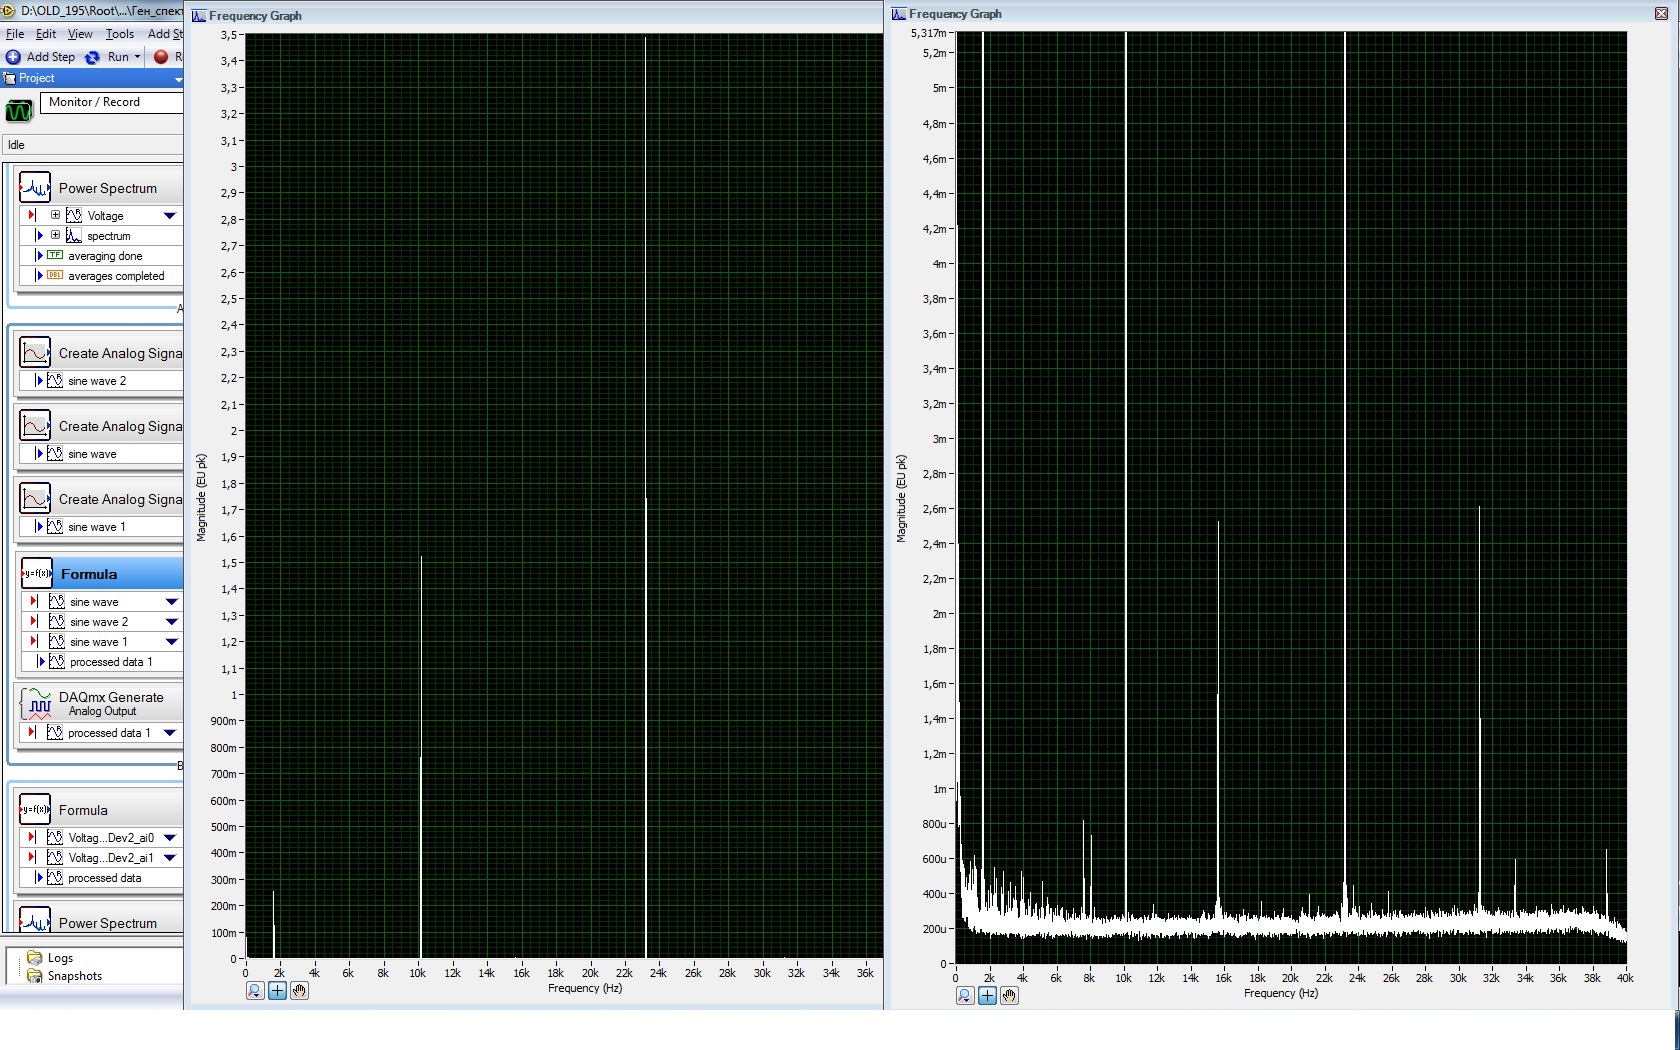
Task: Click the Logs folder icon
Action: coord(35,958)
